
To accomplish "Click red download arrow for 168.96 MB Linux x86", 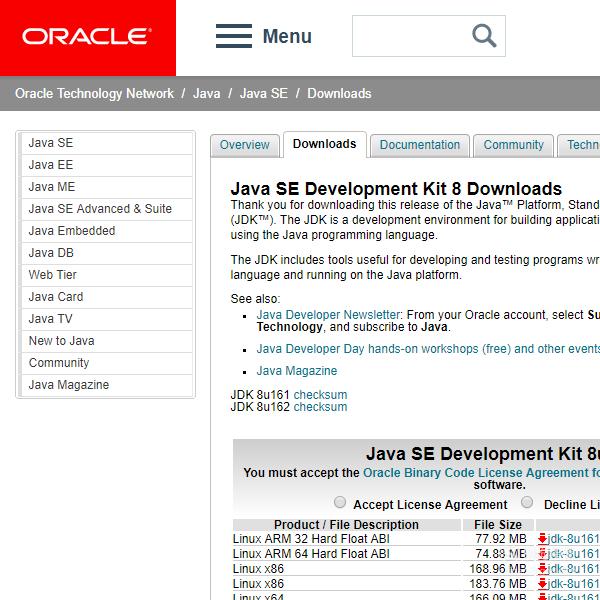I will point(542,569).
